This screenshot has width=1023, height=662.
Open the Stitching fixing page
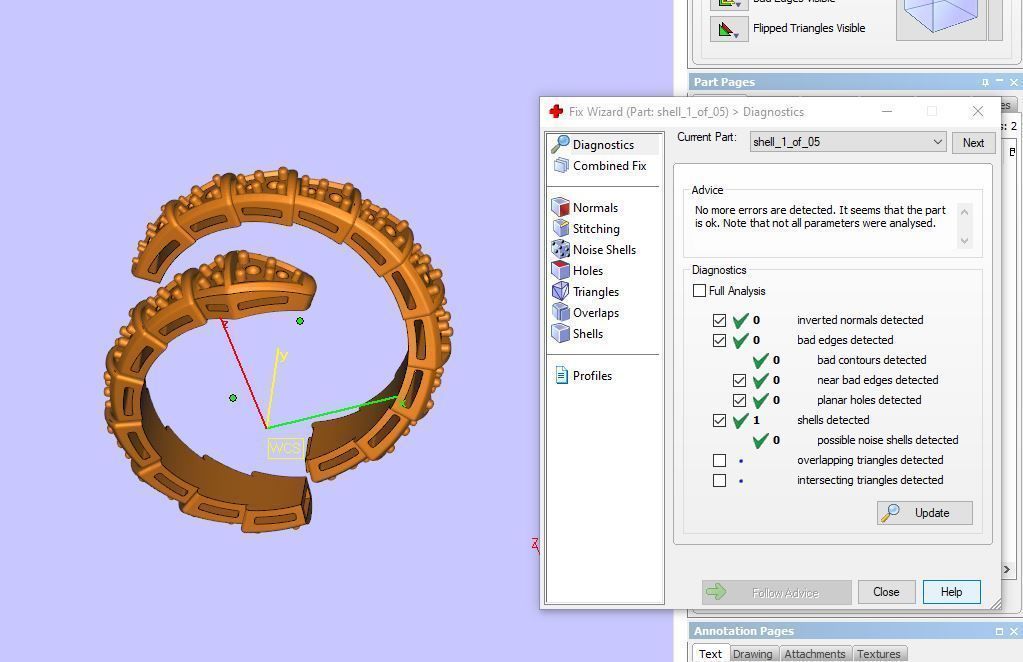(x=586, y=228)
